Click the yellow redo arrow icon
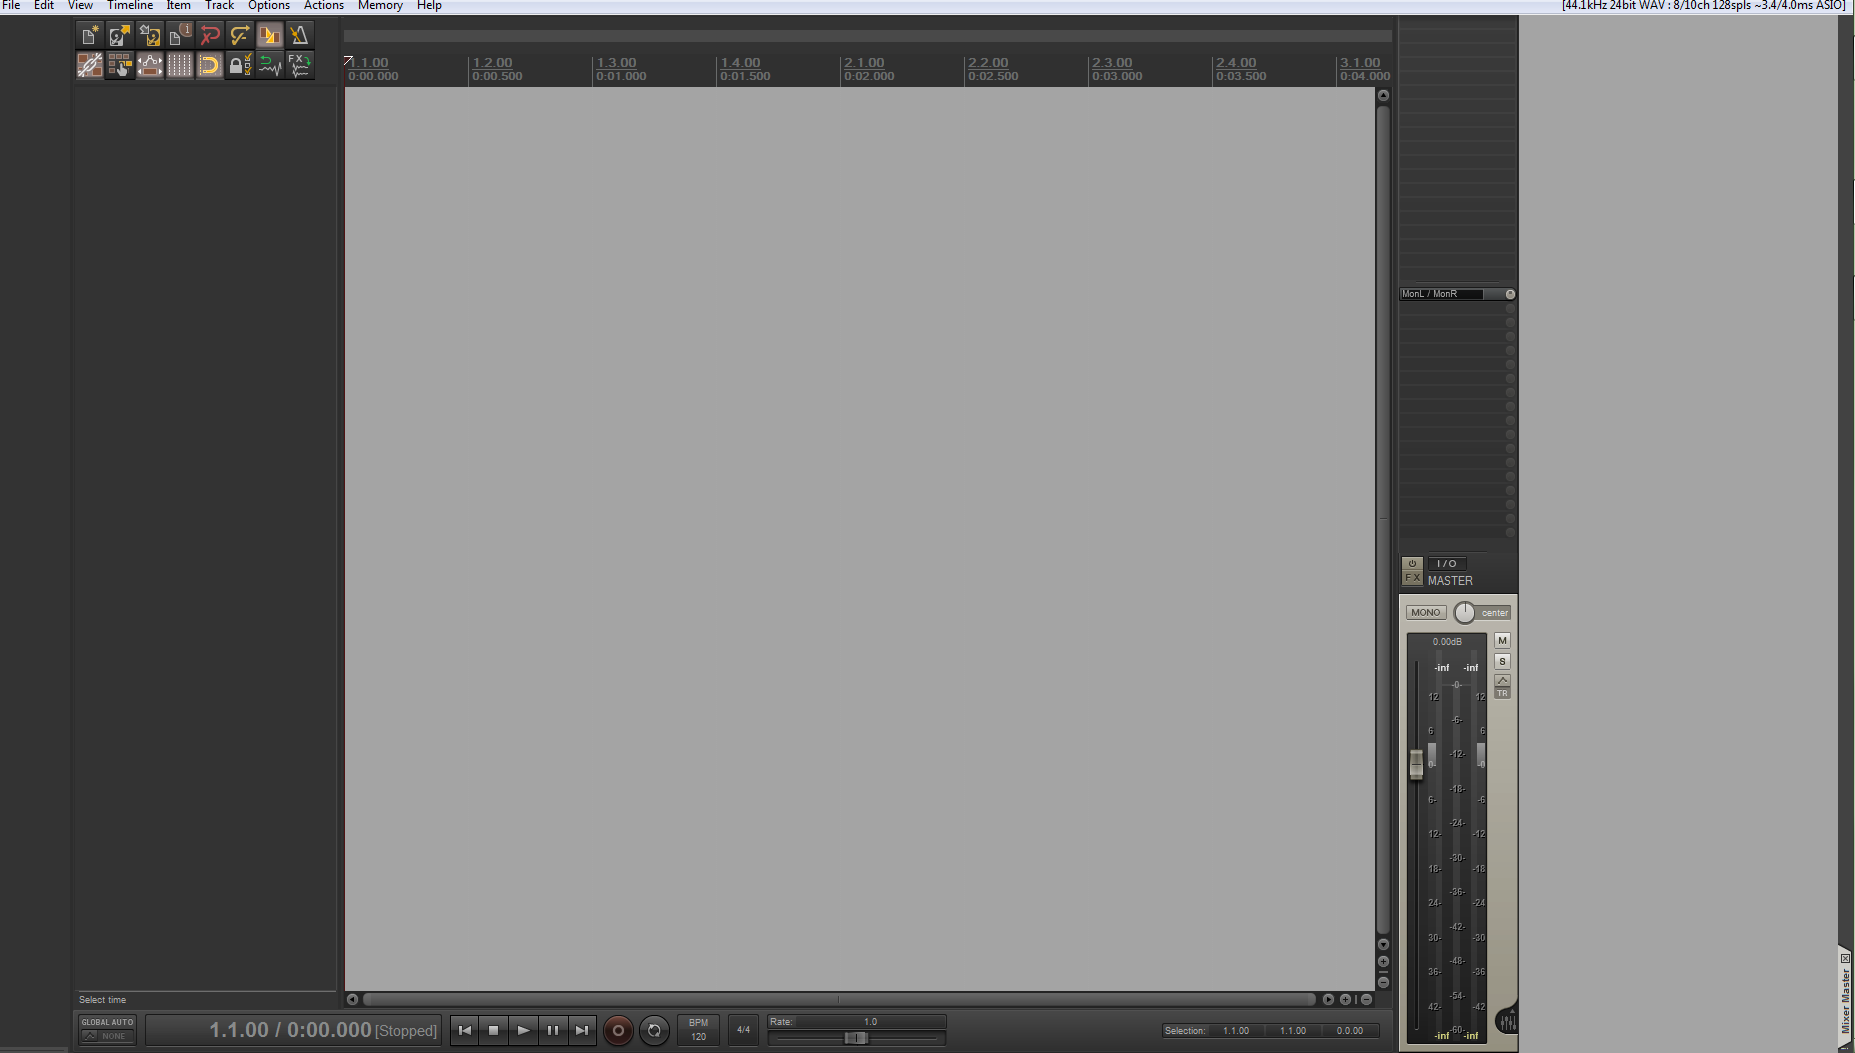The width and height of the screenshot is (1855, 1053). click(x=239, y=36)
